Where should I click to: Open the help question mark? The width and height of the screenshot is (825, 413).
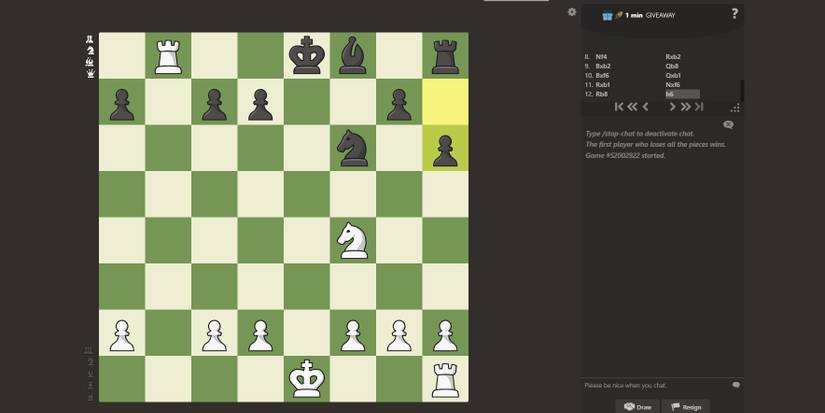(735, 14)
